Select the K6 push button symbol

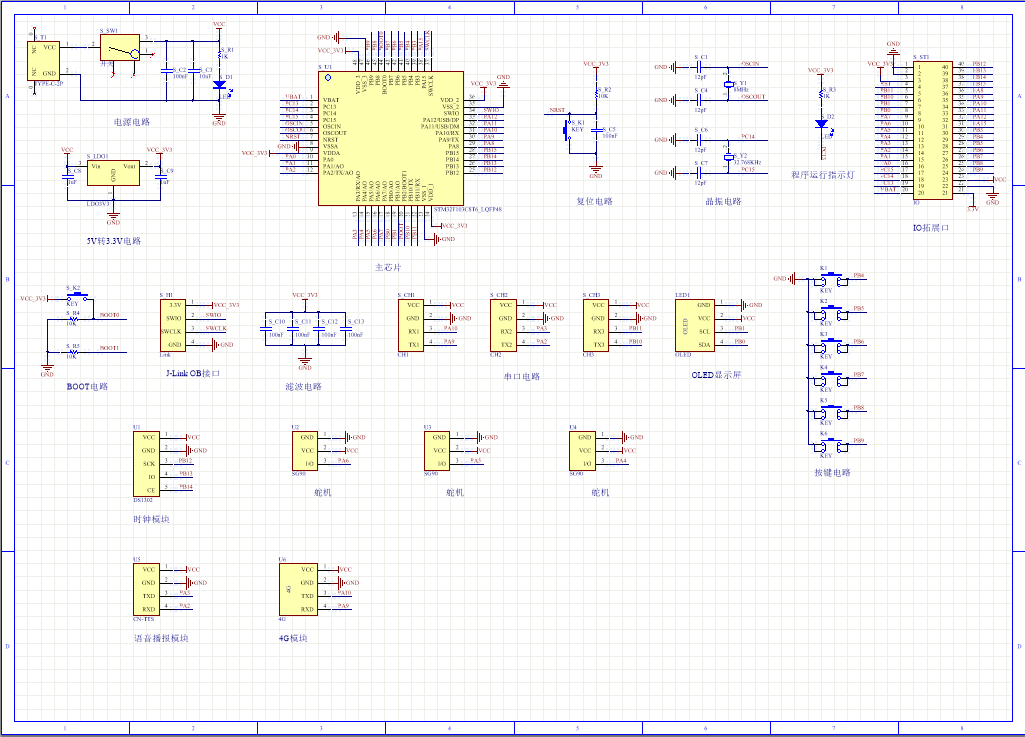click(830, 445)
